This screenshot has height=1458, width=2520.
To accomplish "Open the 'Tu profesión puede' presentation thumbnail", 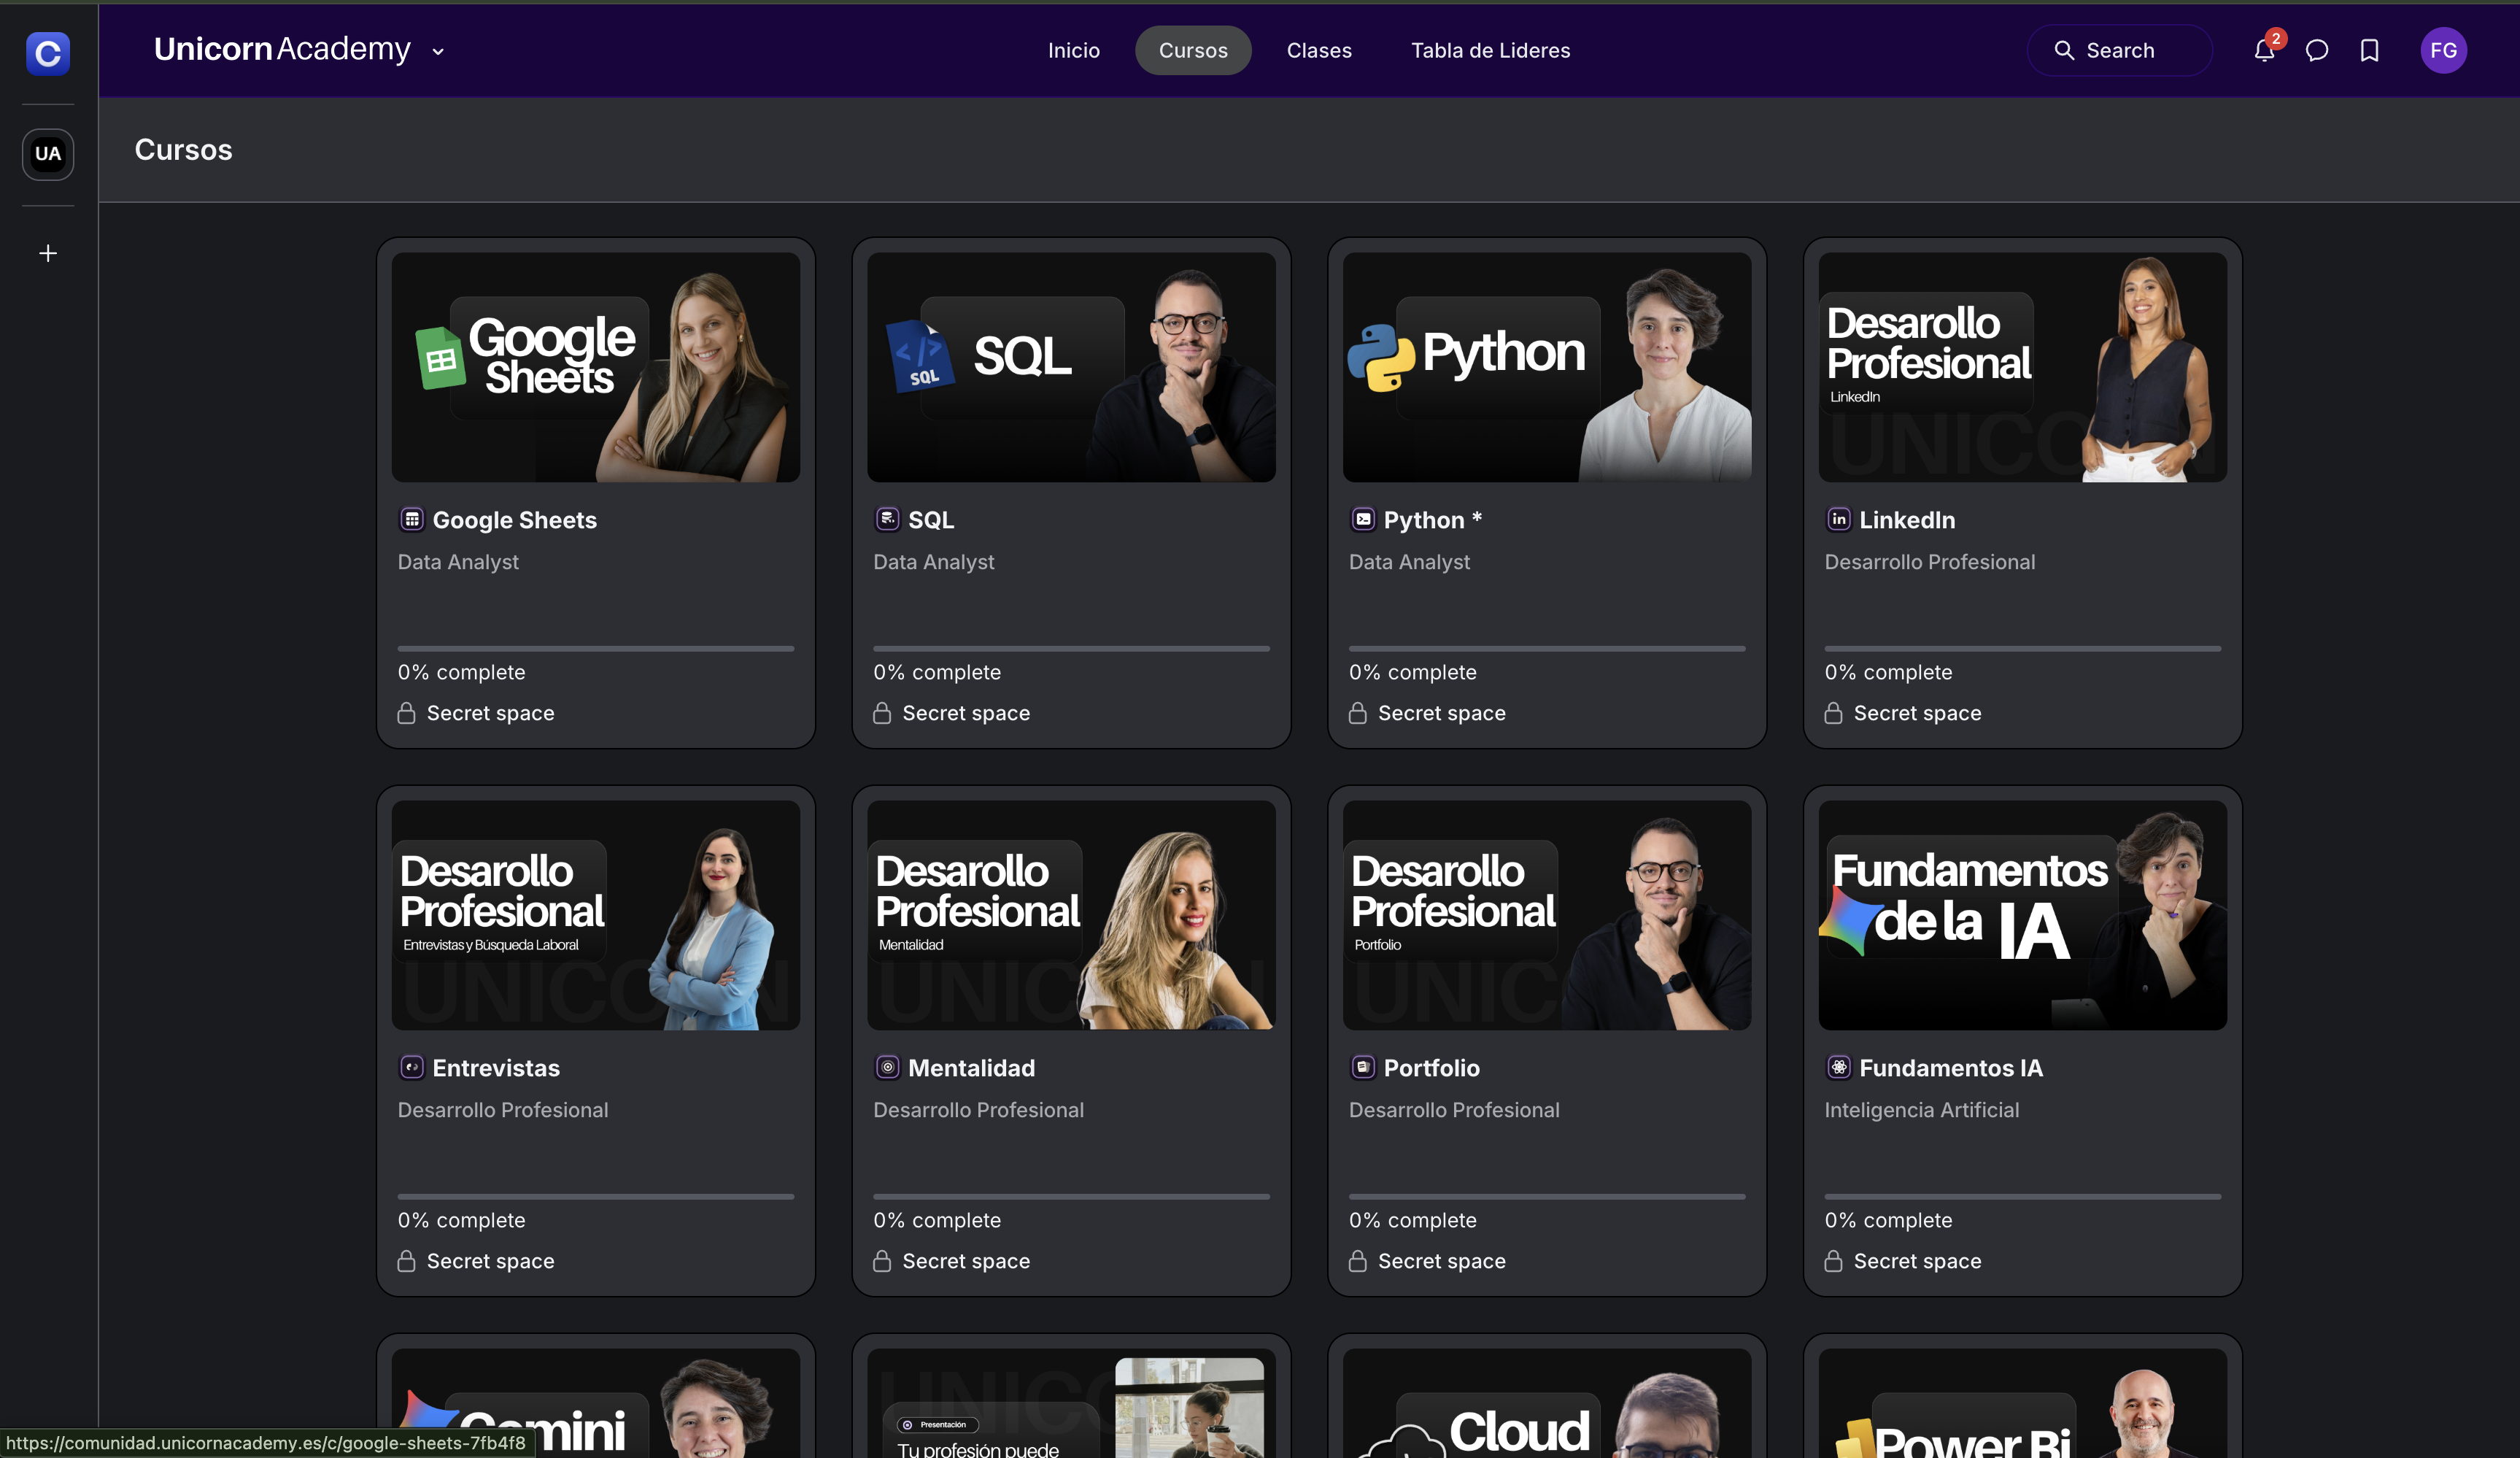I will (x=1071, y=1403).
